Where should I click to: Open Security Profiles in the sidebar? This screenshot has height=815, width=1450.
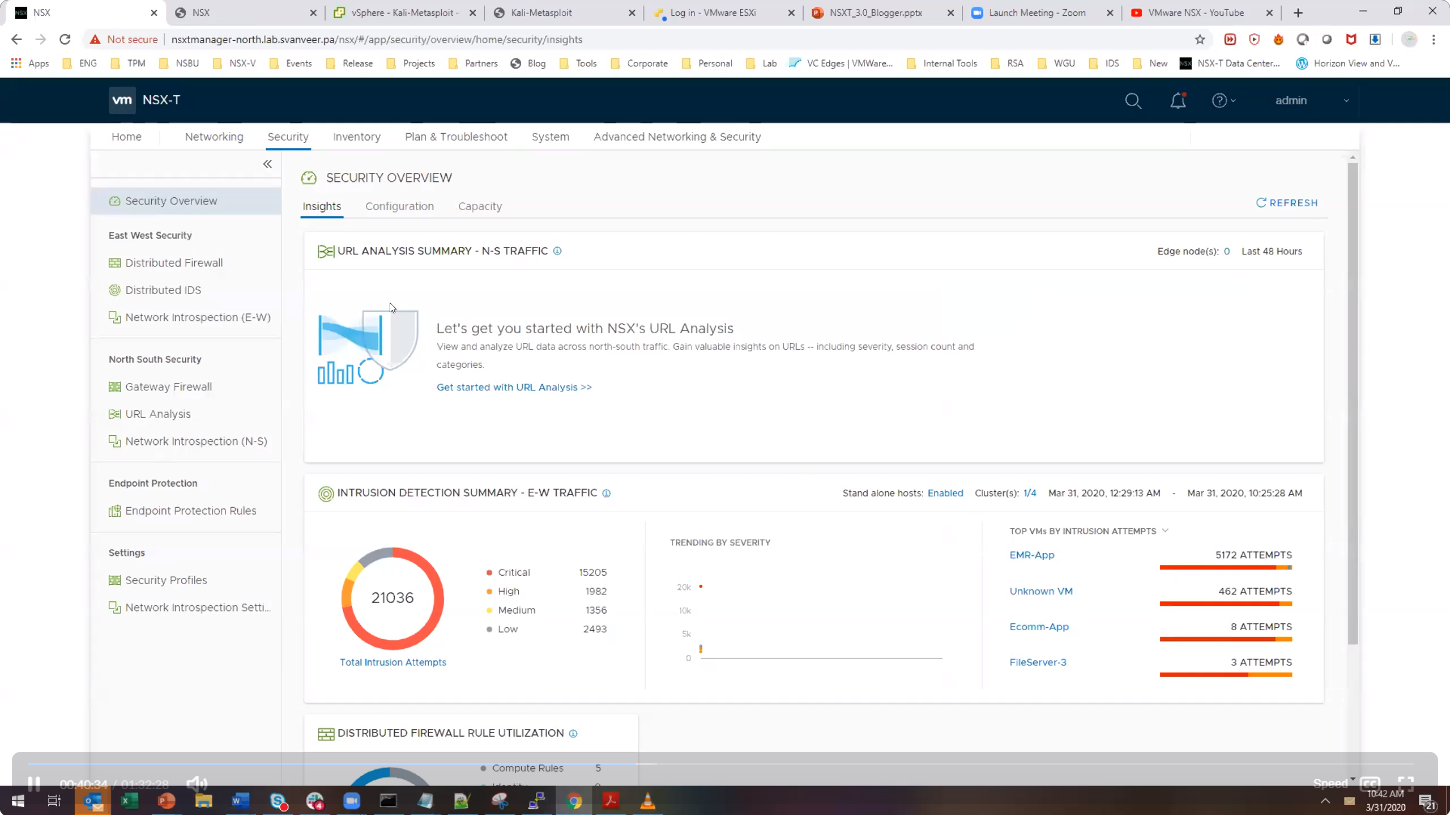[166, 580]
